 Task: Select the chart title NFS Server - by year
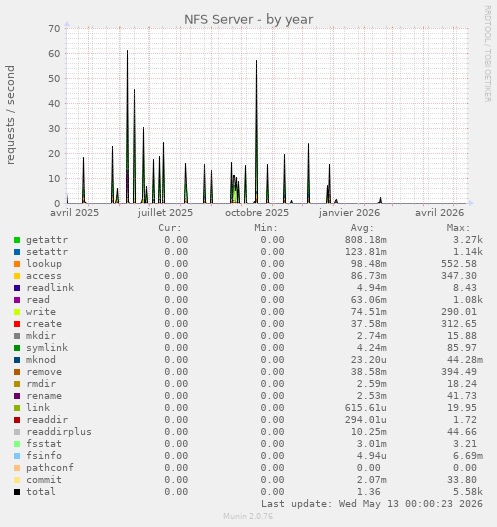click(x=249, y=19)
